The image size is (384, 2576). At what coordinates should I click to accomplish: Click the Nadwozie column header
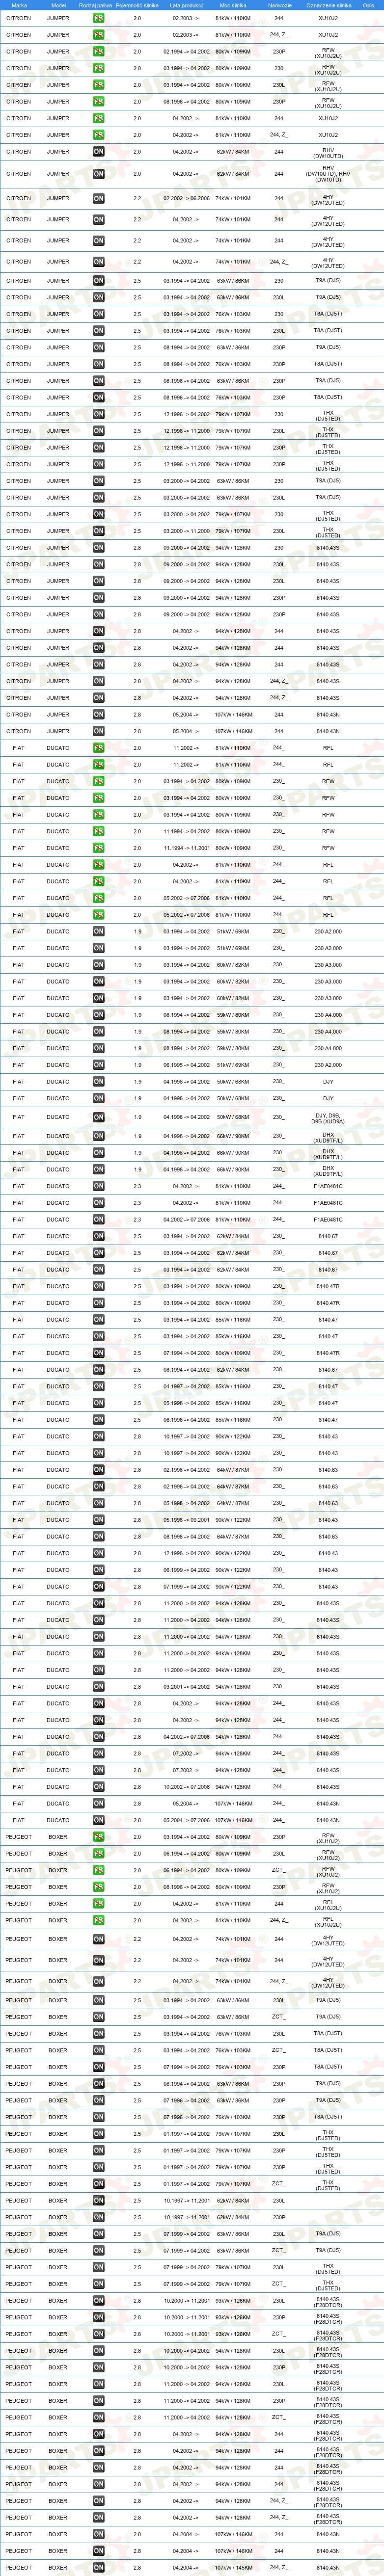pos(280,5)
